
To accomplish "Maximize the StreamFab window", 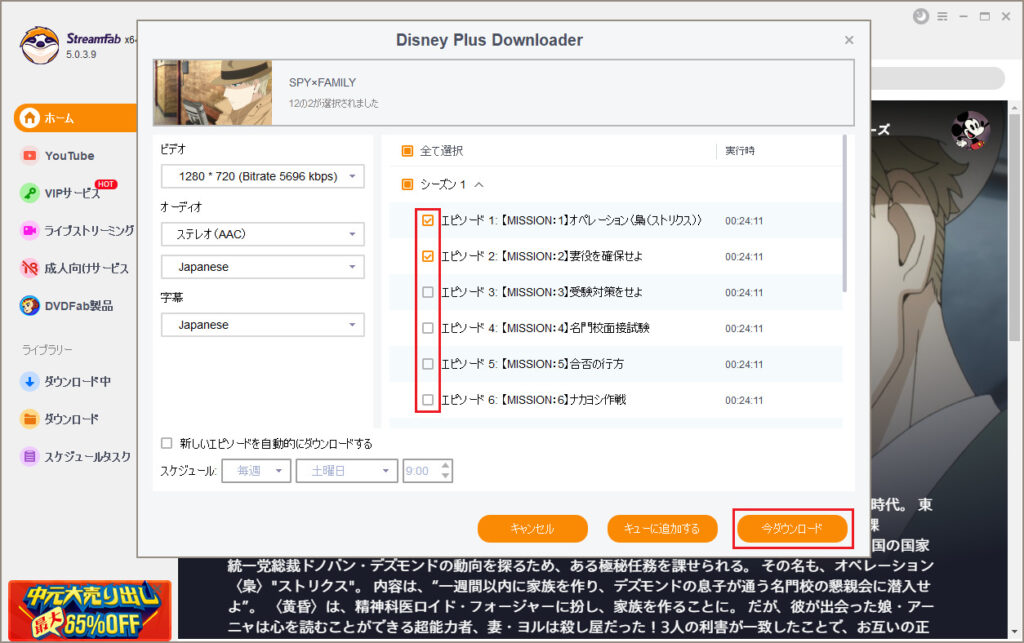I will pos(985,16).
